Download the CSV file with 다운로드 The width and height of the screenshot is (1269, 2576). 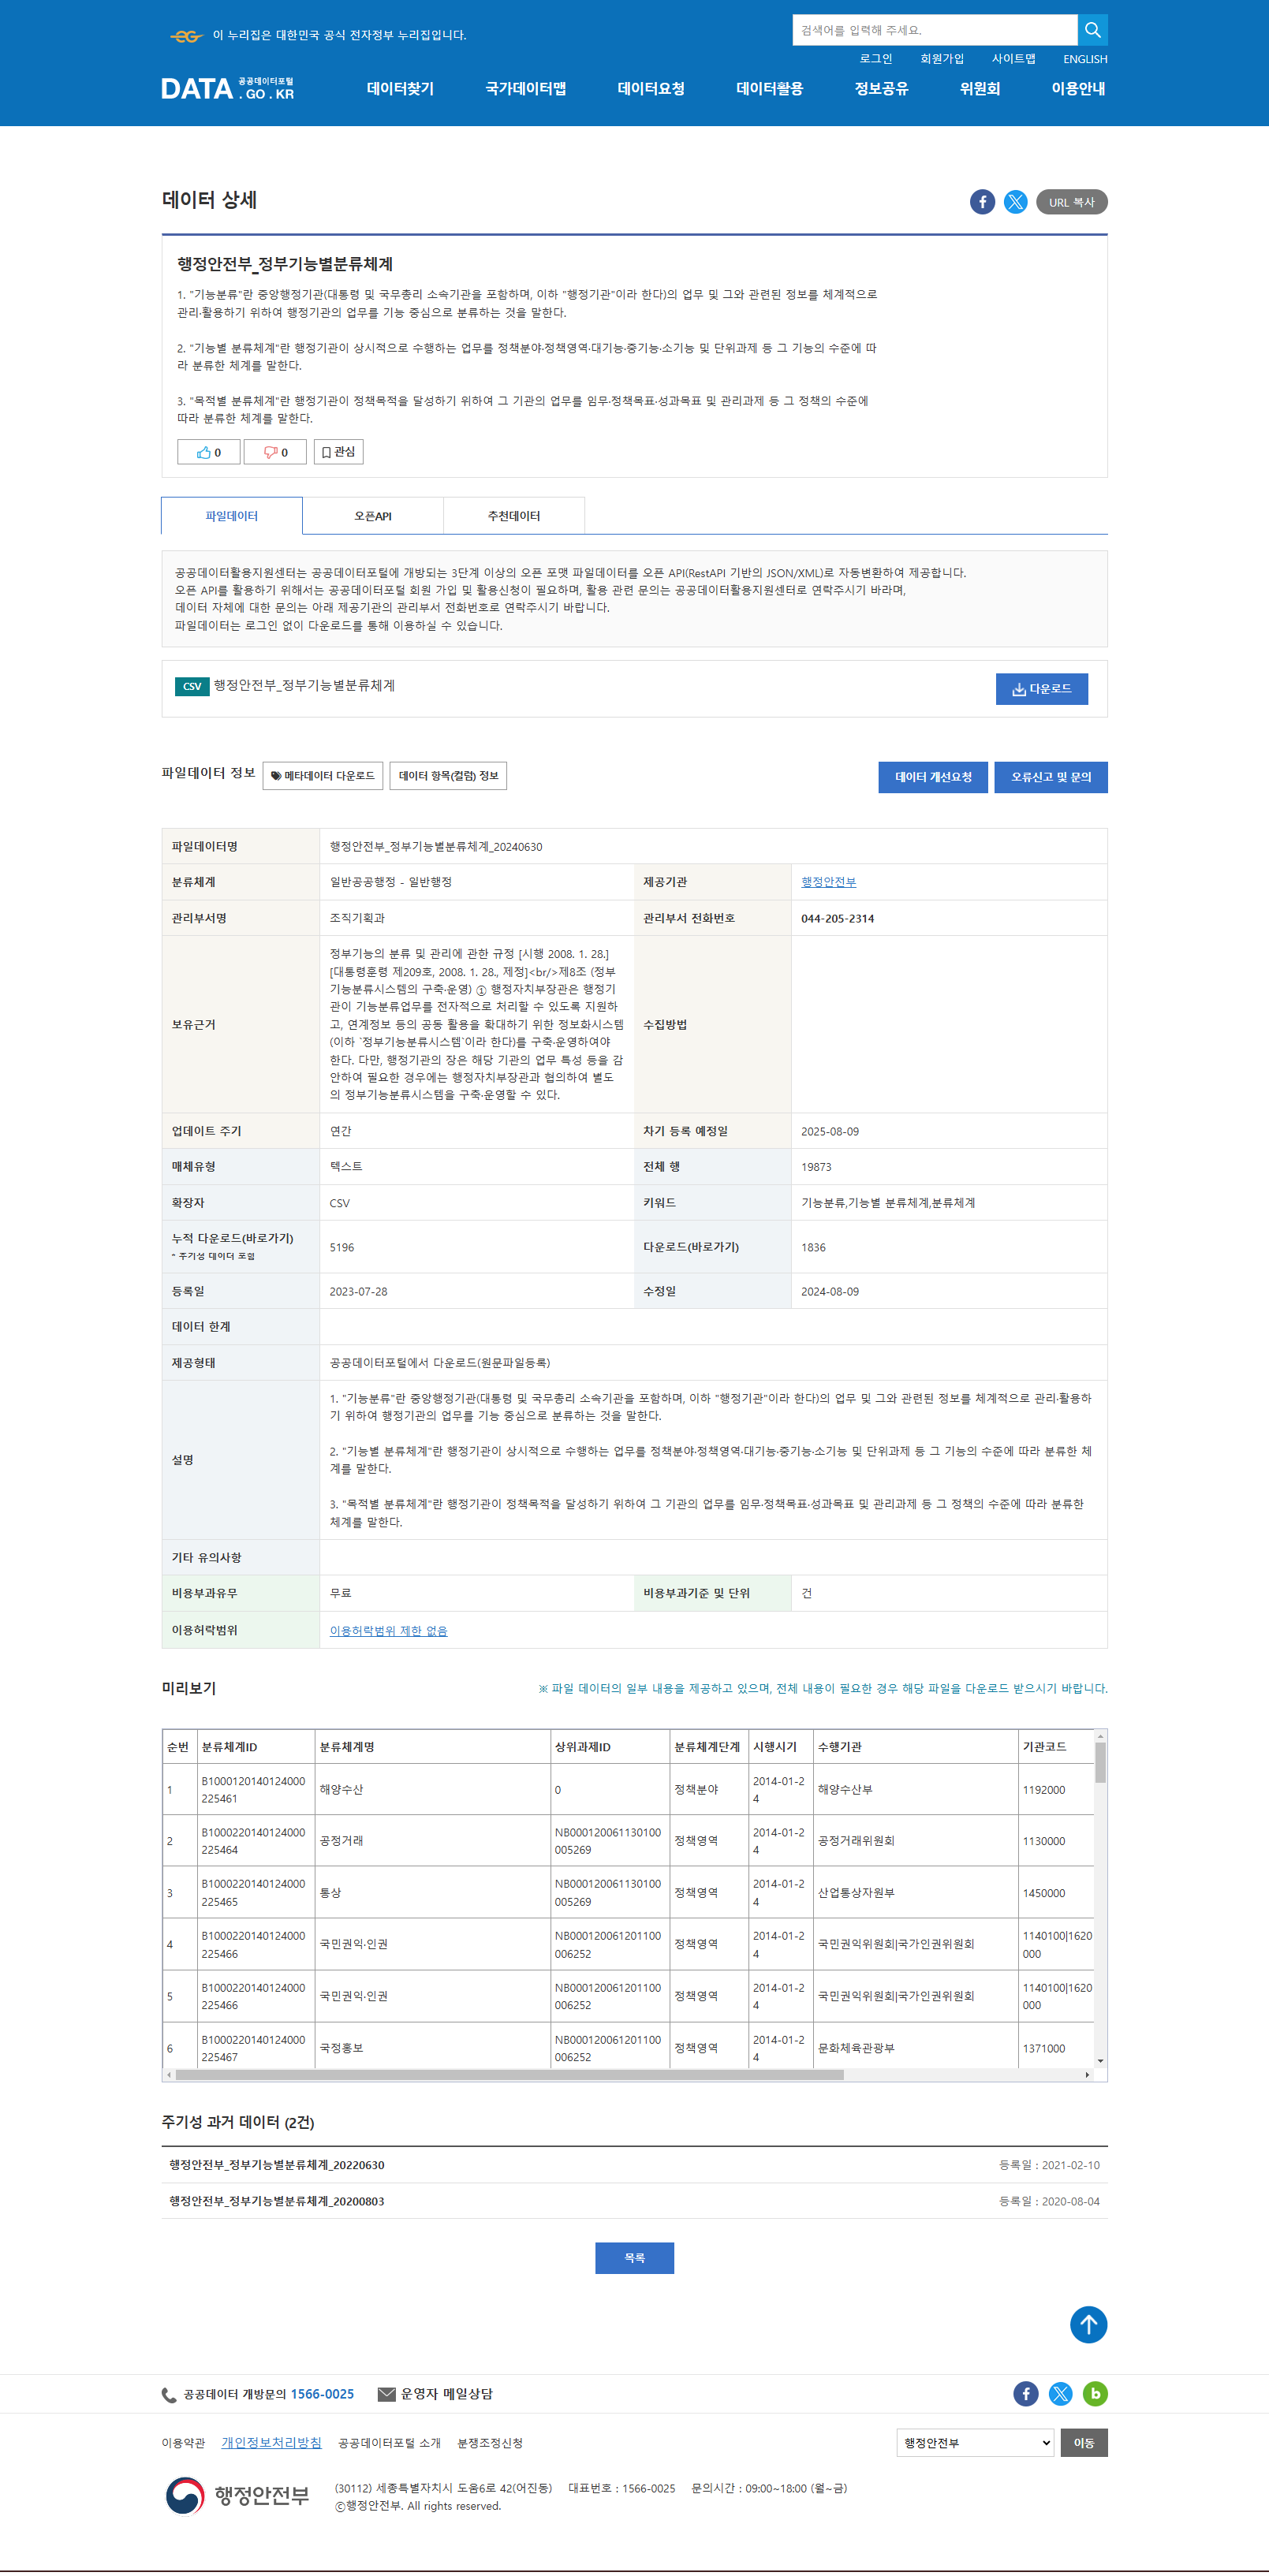[x=1041, y=689]
